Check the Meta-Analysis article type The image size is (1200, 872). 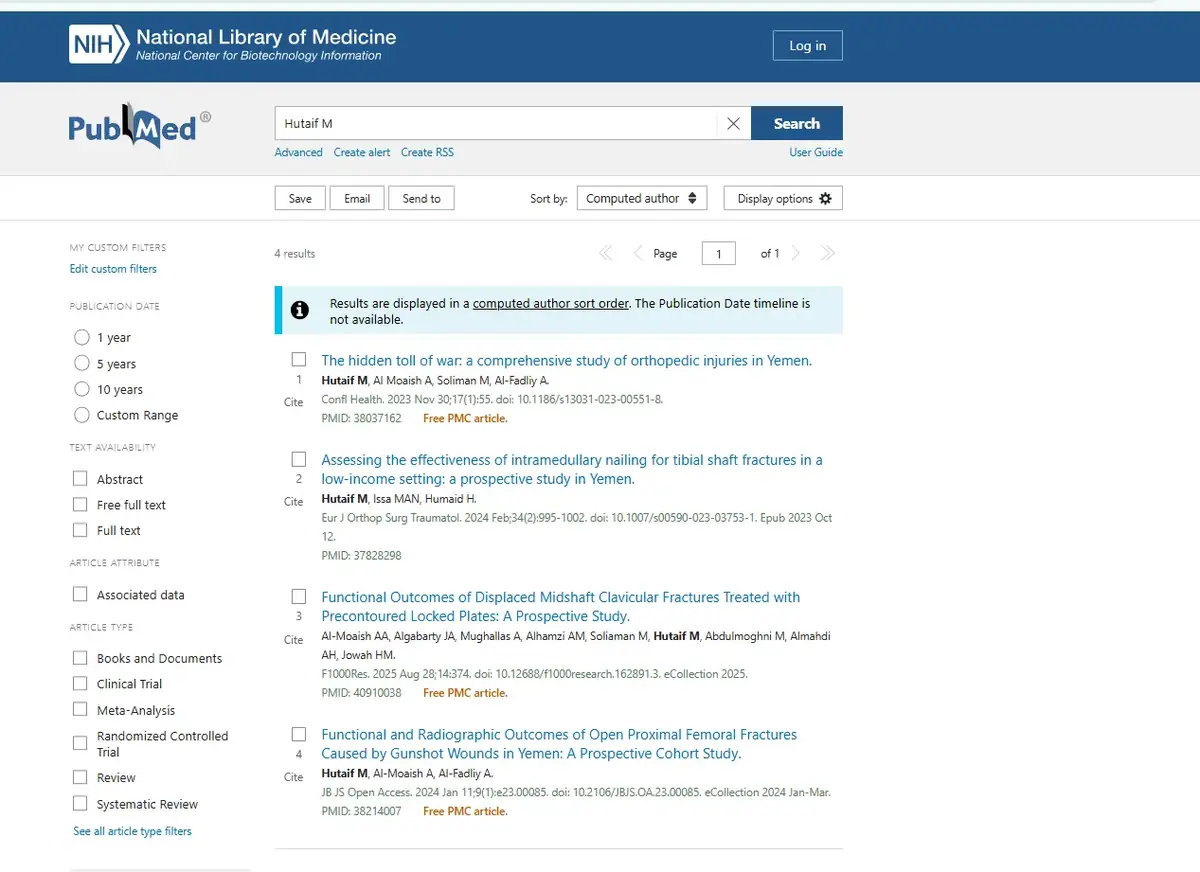point(80,710)
